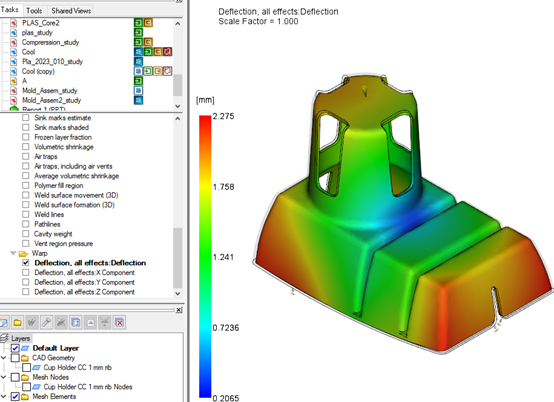This screenshot has height=402, width=554.
Task: Click the PLAS_Core2 study file icon
Action: click(x=13, y=23)
